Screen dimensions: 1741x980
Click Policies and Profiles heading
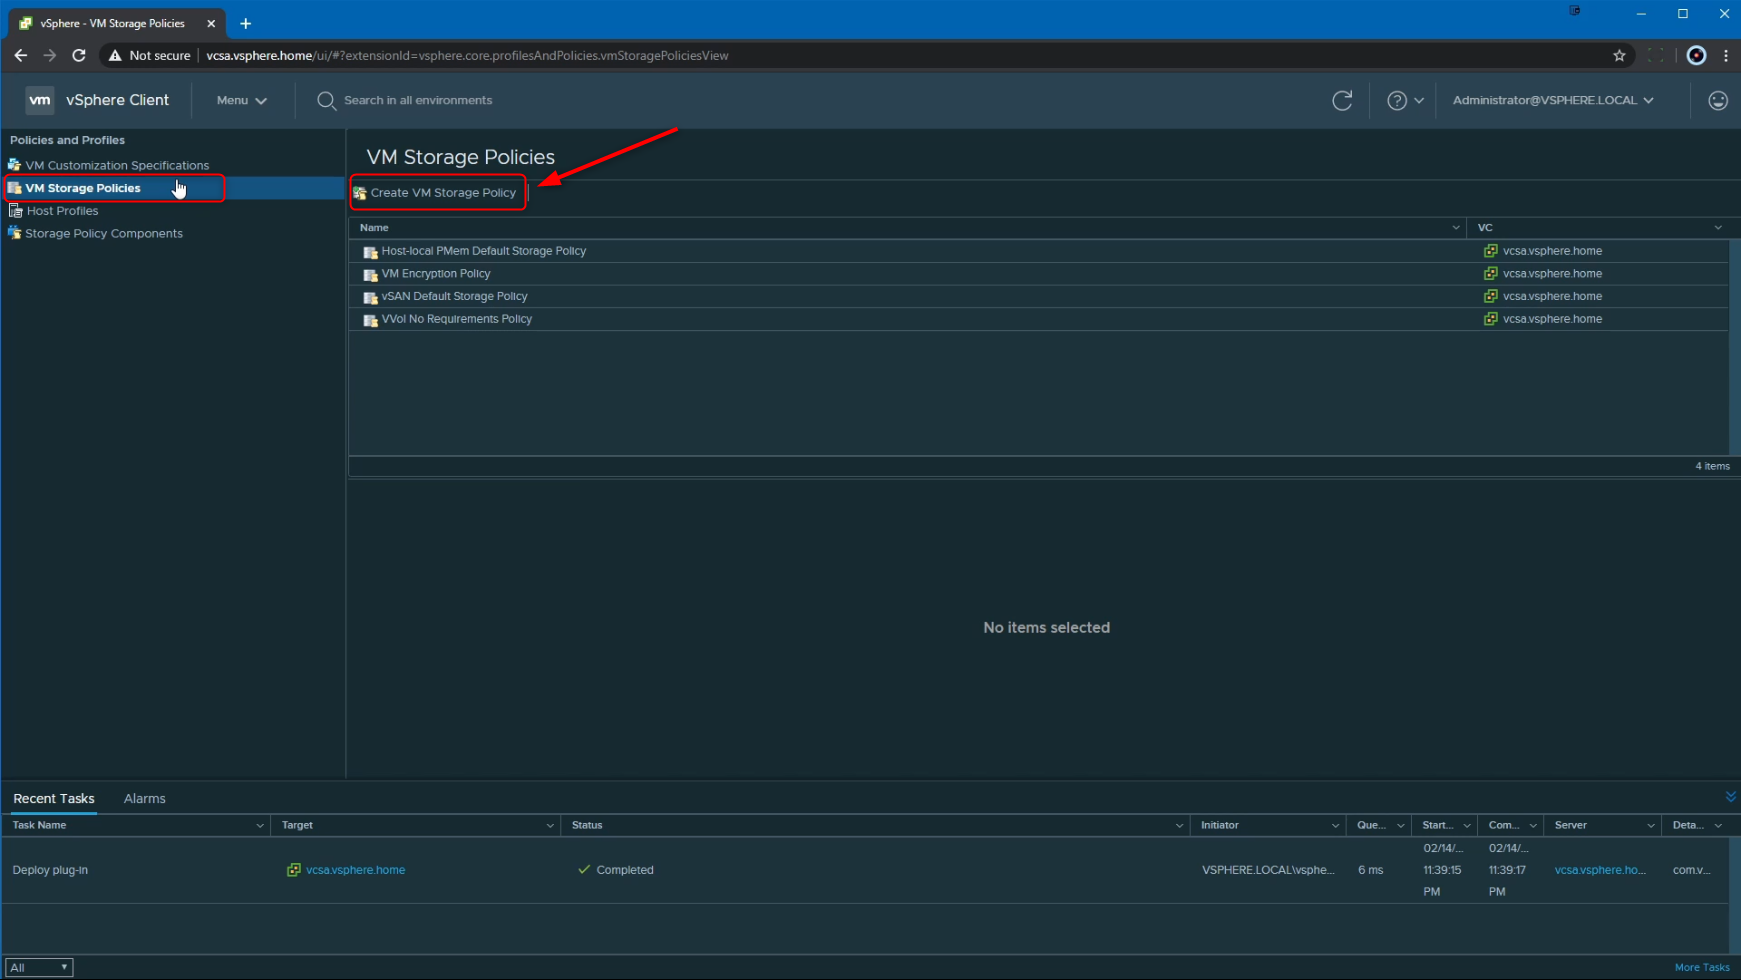click(x=67, y=140)
